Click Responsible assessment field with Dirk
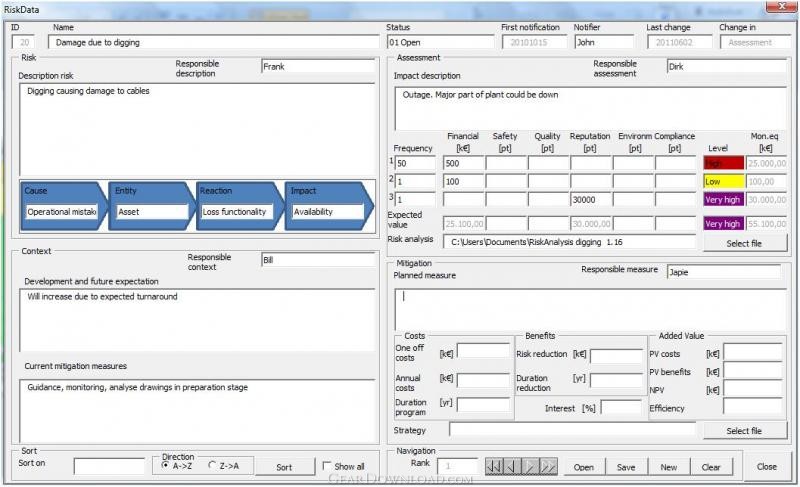The image size is (800, 487). [x=727, y=66]
